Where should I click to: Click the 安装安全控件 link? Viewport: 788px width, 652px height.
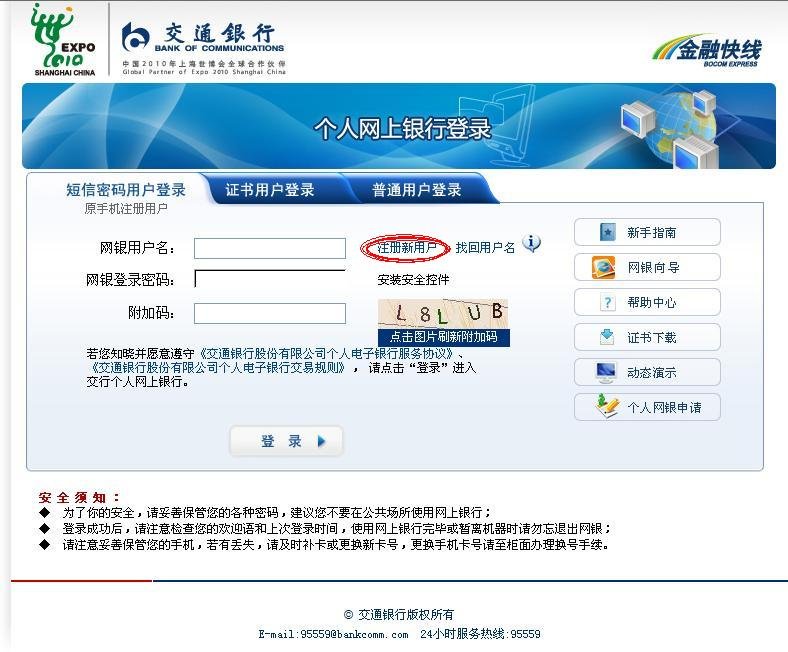(x=413, y=280)
